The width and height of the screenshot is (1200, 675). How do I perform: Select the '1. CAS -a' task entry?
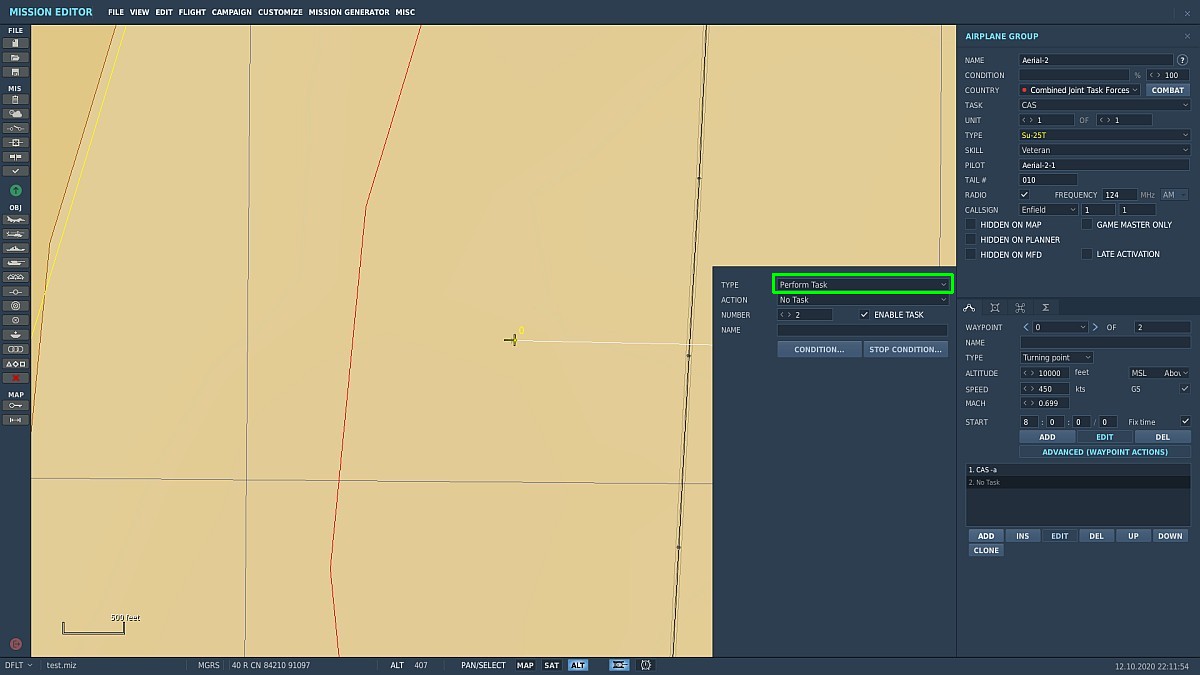pos(1077,469)
